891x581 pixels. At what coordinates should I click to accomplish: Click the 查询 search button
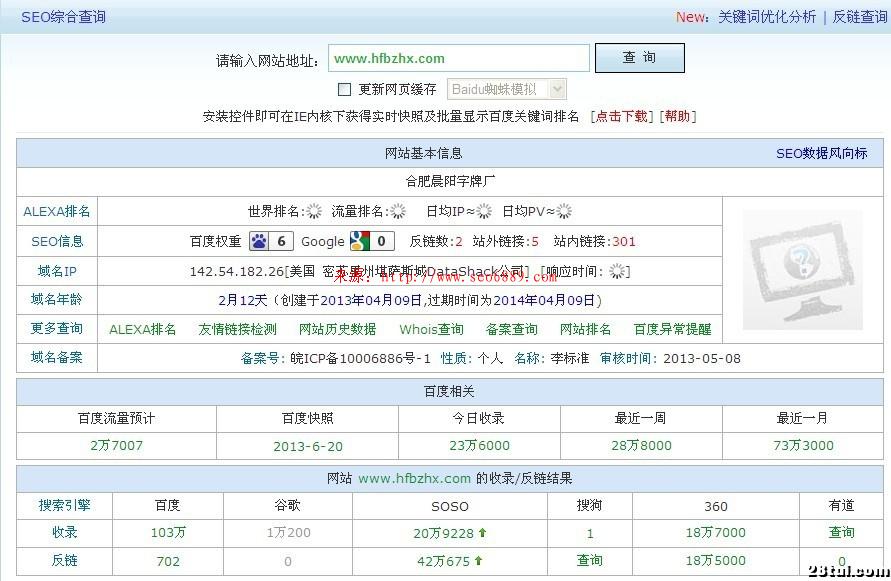pyautogui.click(x=639, y=57)
